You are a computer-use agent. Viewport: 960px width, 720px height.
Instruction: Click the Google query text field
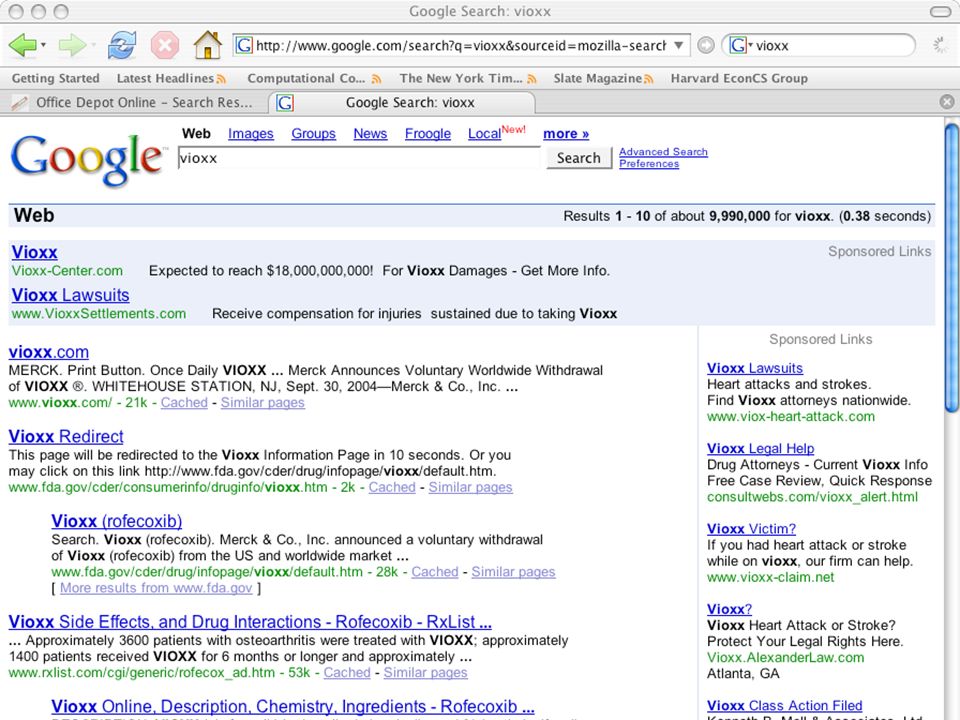click(x=359, y=158)
